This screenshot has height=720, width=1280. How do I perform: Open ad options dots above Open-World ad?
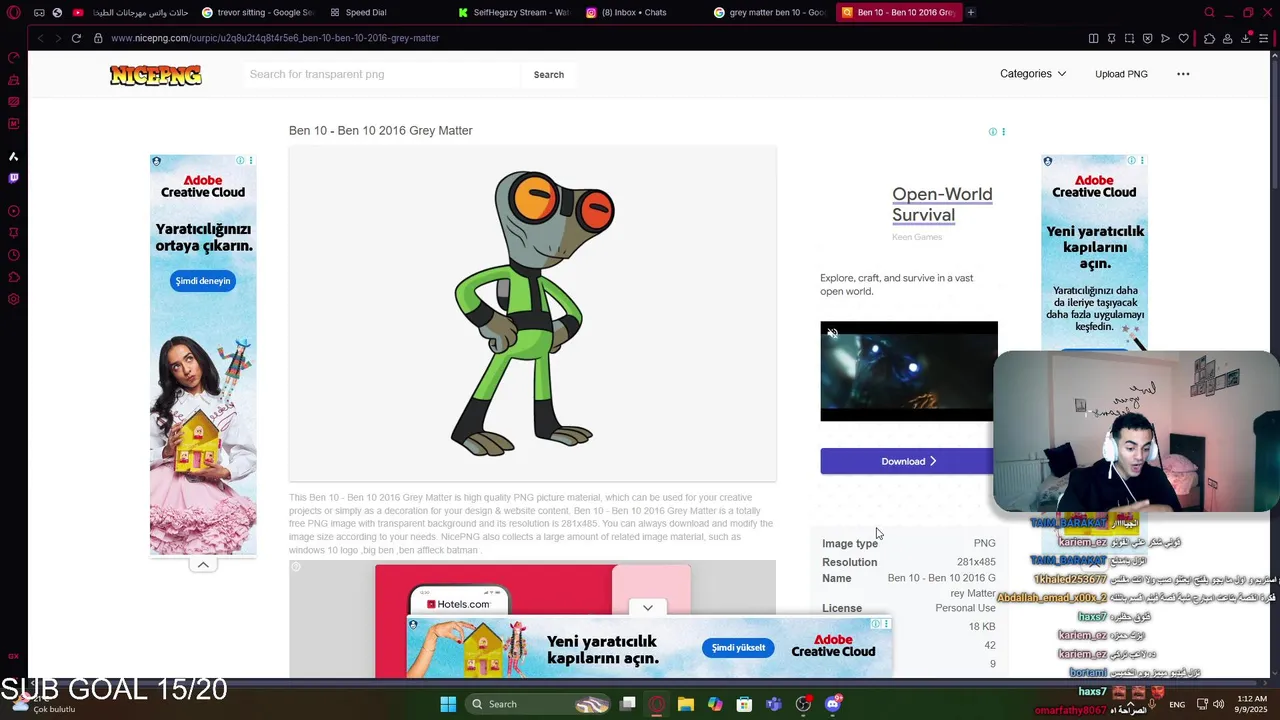click(x=1003, y=132)
